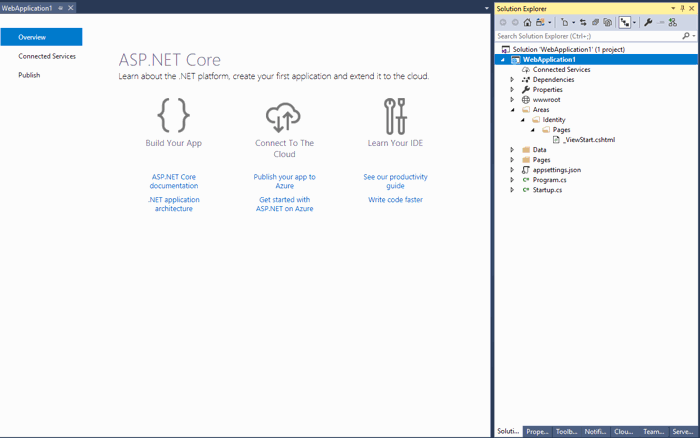Collapse the Areas folder
The height and width of the screenshot is (438, 700).
tap(512, 110)
